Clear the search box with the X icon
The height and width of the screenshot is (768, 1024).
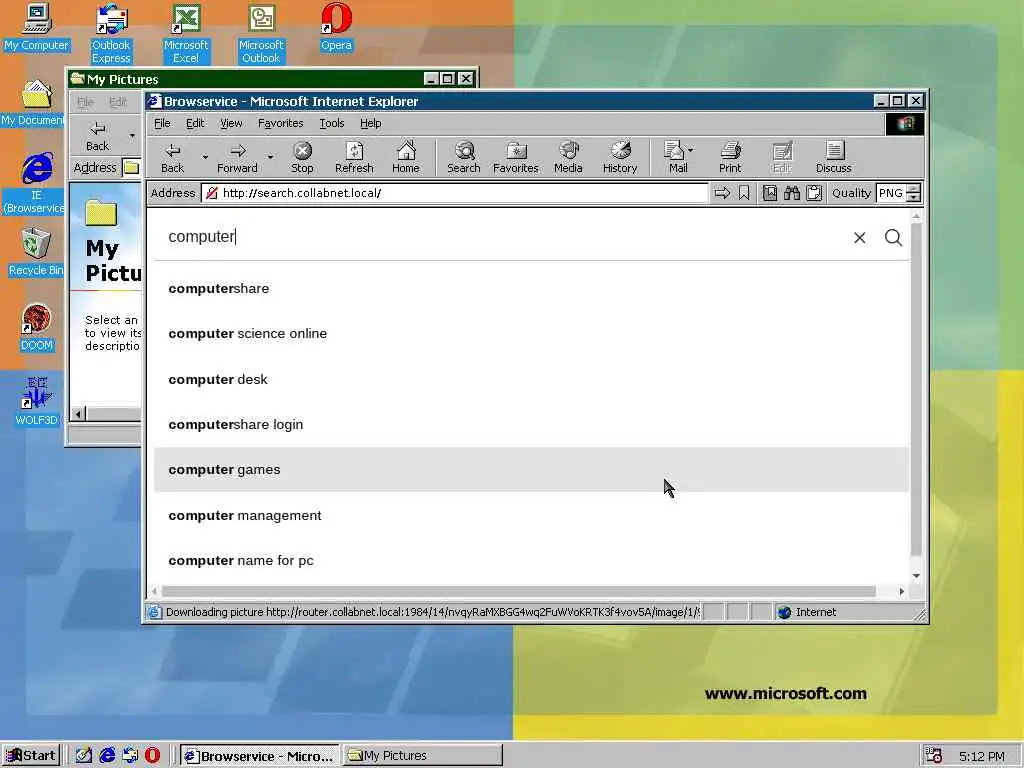point(859,238)
